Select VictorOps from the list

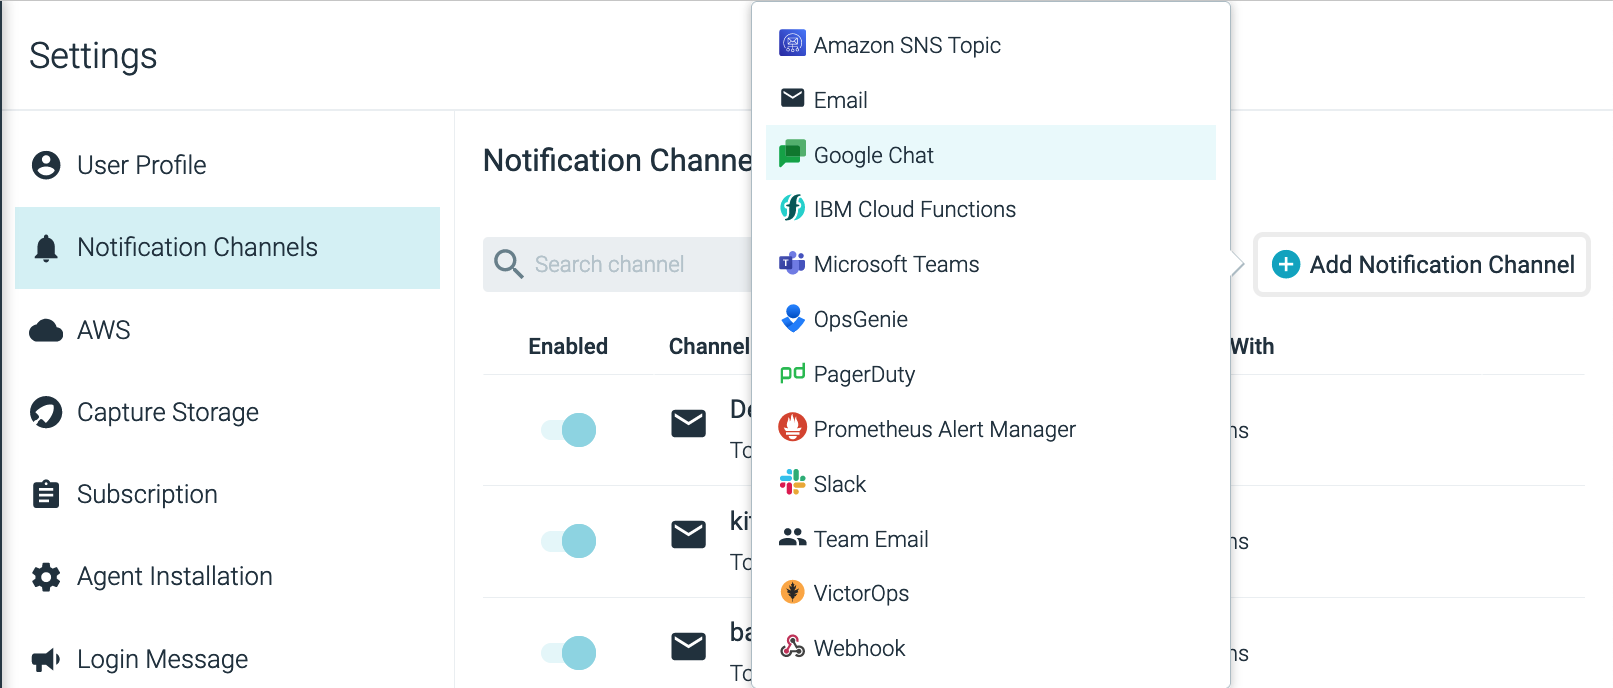[x=991, y=592]
